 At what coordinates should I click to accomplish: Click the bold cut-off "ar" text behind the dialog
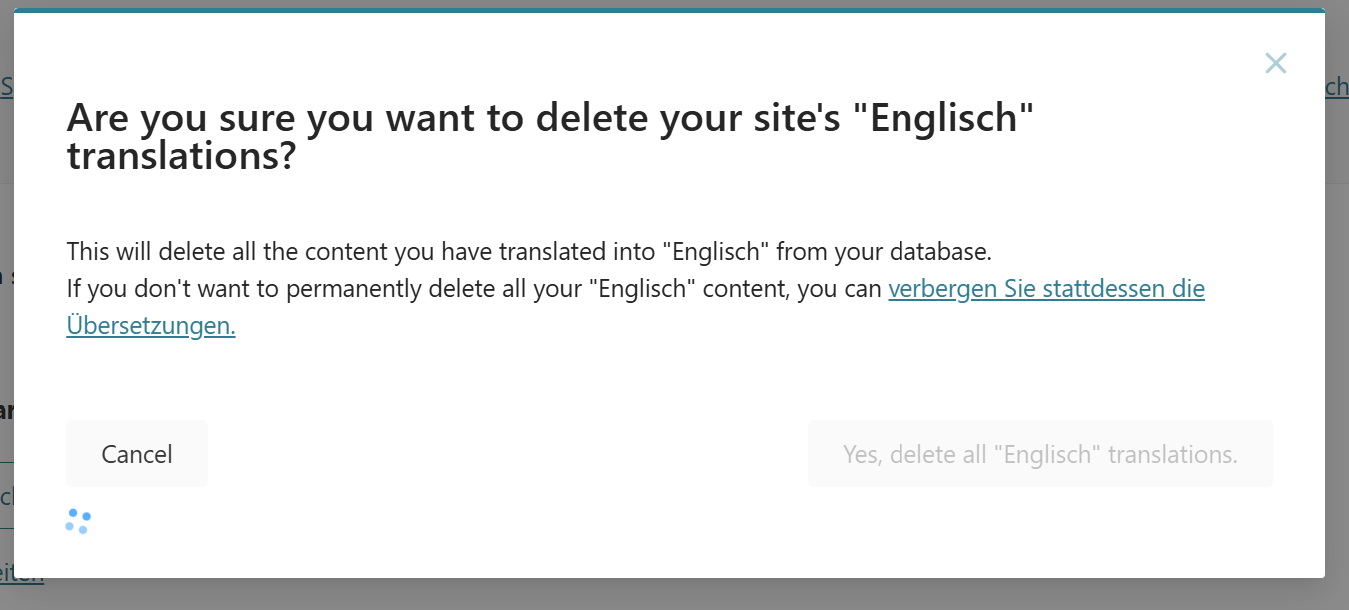6,411
